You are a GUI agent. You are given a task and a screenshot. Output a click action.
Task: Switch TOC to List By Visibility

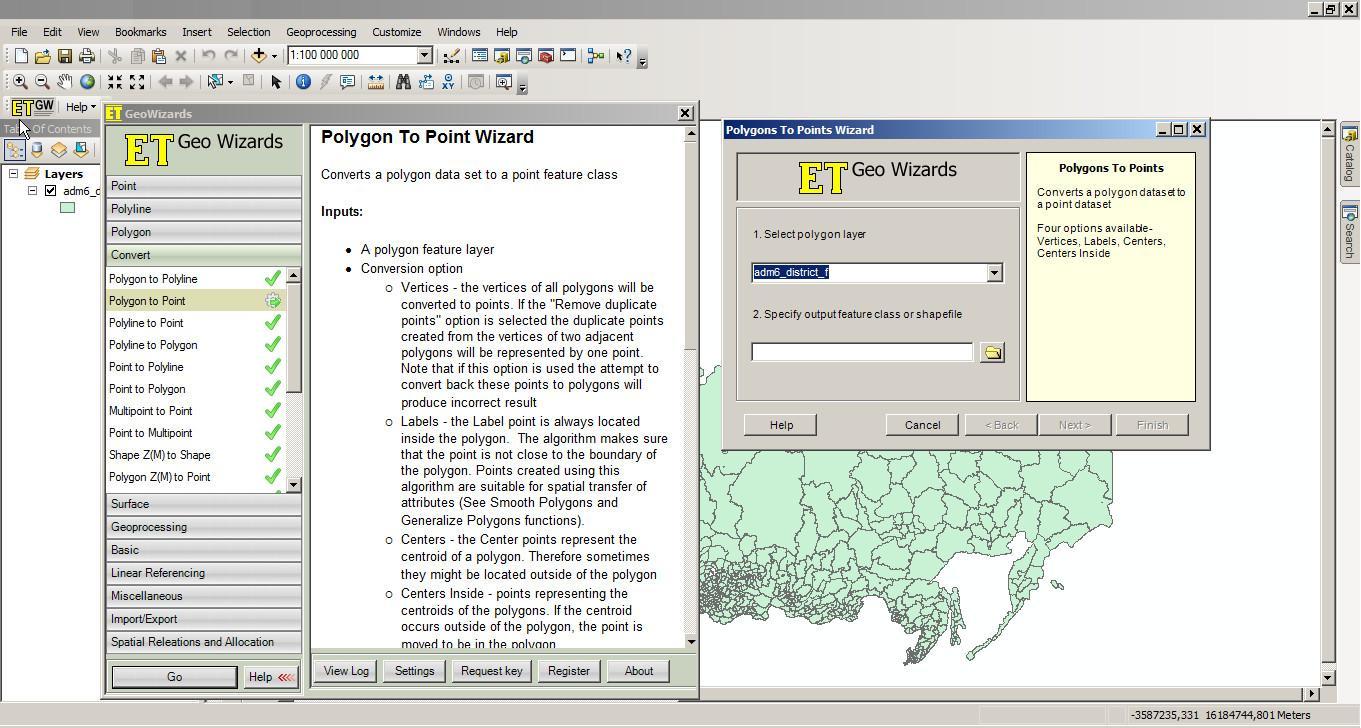[x=59, y=150]
